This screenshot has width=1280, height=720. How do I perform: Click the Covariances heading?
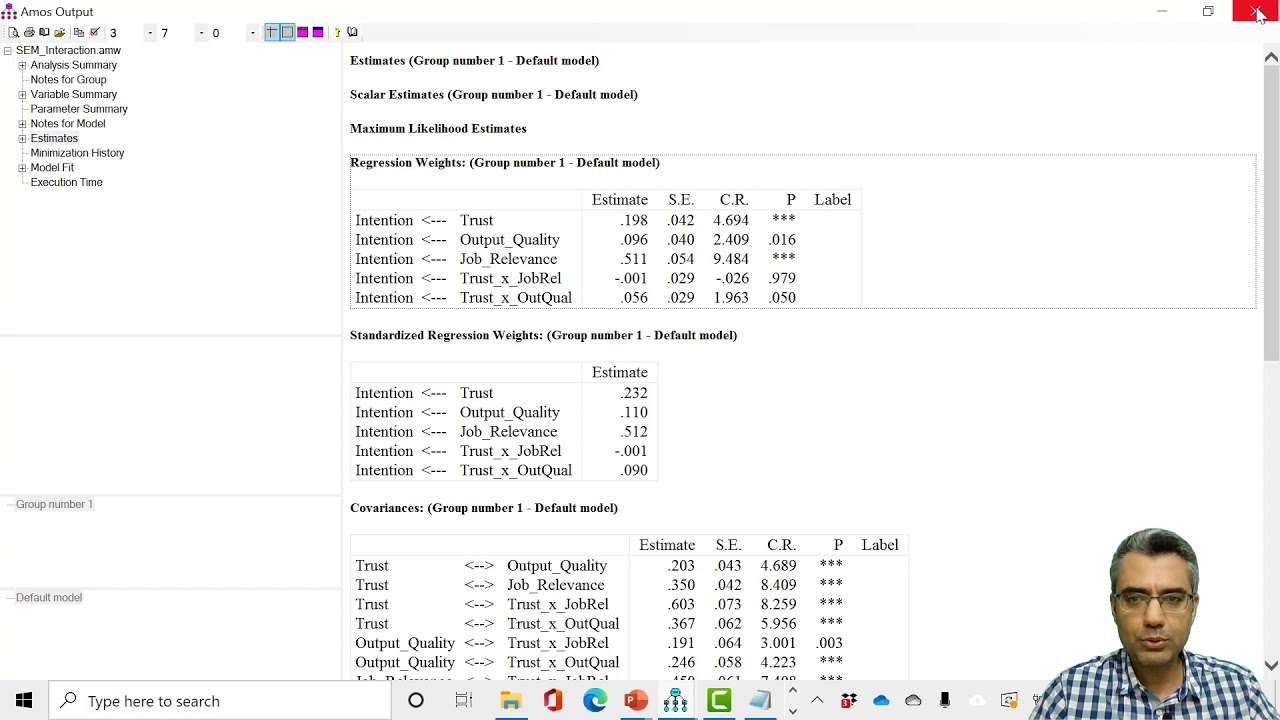[484, 508]
